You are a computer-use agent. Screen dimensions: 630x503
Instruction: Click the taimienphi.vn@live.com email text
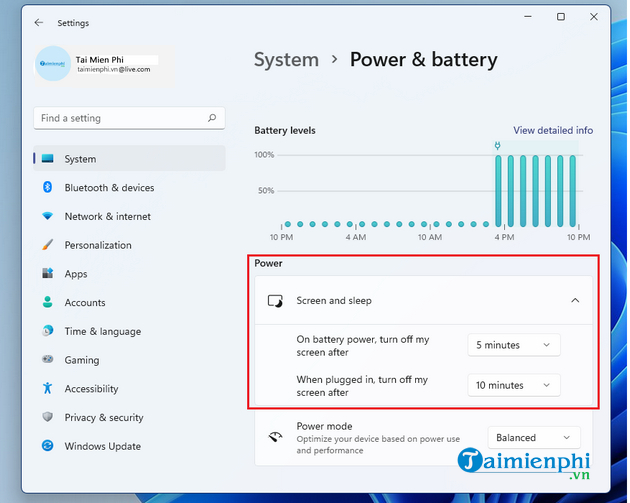point(114,70)
